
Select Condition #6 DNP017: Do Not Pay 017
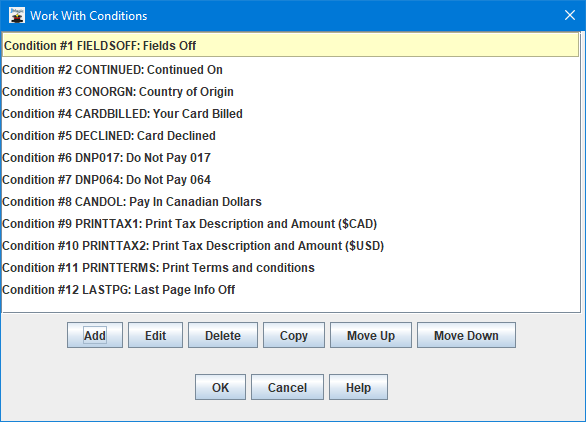click(x=290, y=158)
